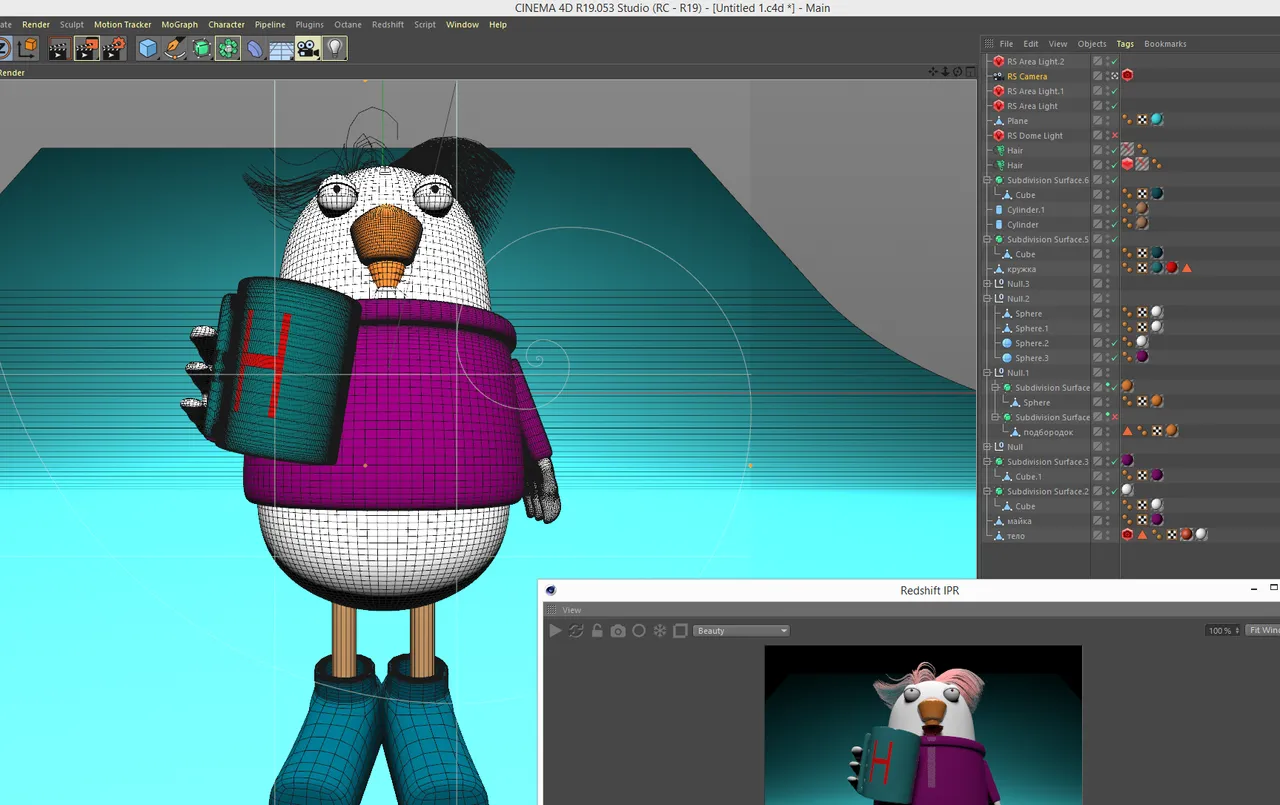Open the View menu in Redshift IPR
The image size is (1280, 805).
(571, 610)
